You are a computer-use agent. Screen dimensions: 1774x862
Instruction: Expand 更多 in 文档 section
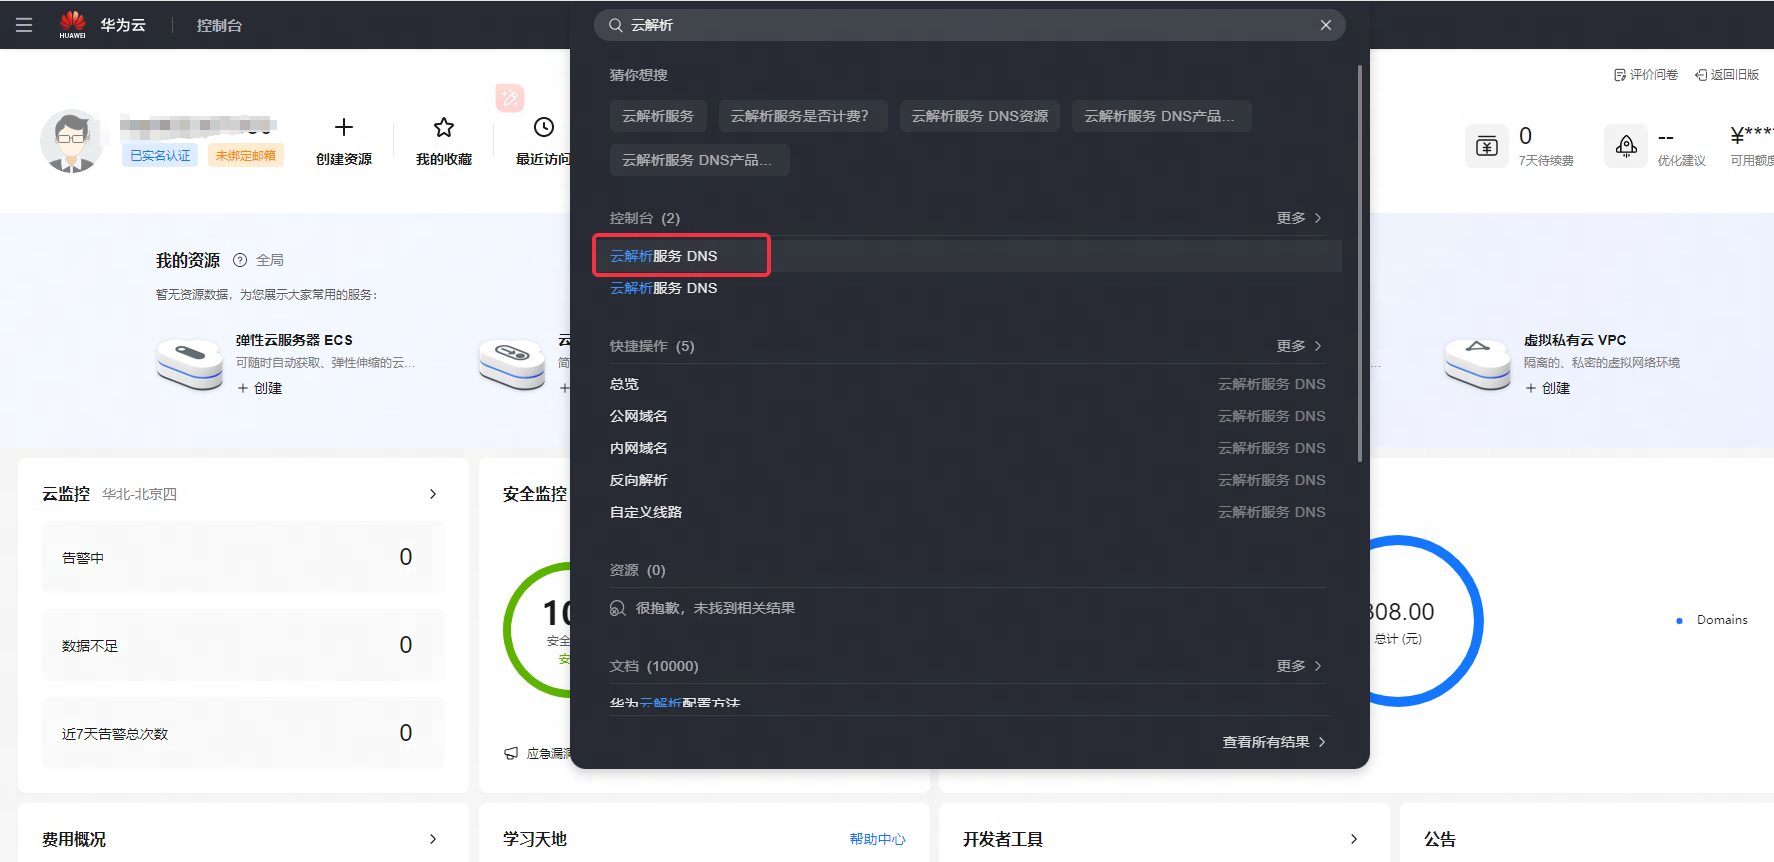pos(1298,666)
